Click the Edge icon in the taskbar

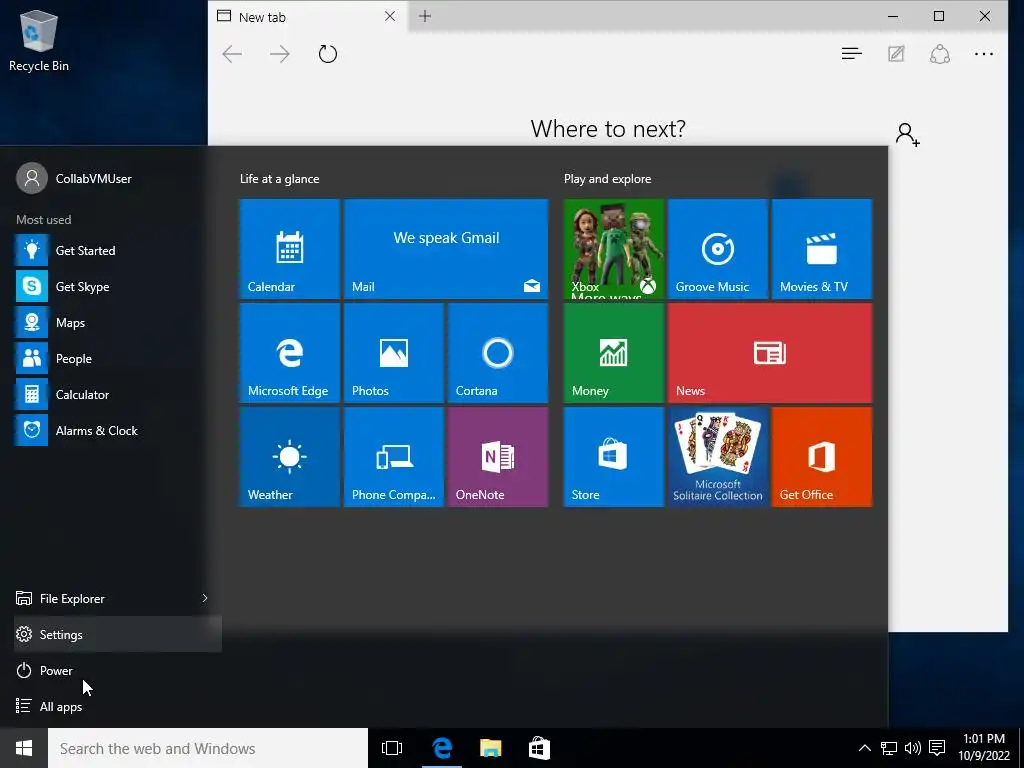pyautogui.click(x=442, y=748)
